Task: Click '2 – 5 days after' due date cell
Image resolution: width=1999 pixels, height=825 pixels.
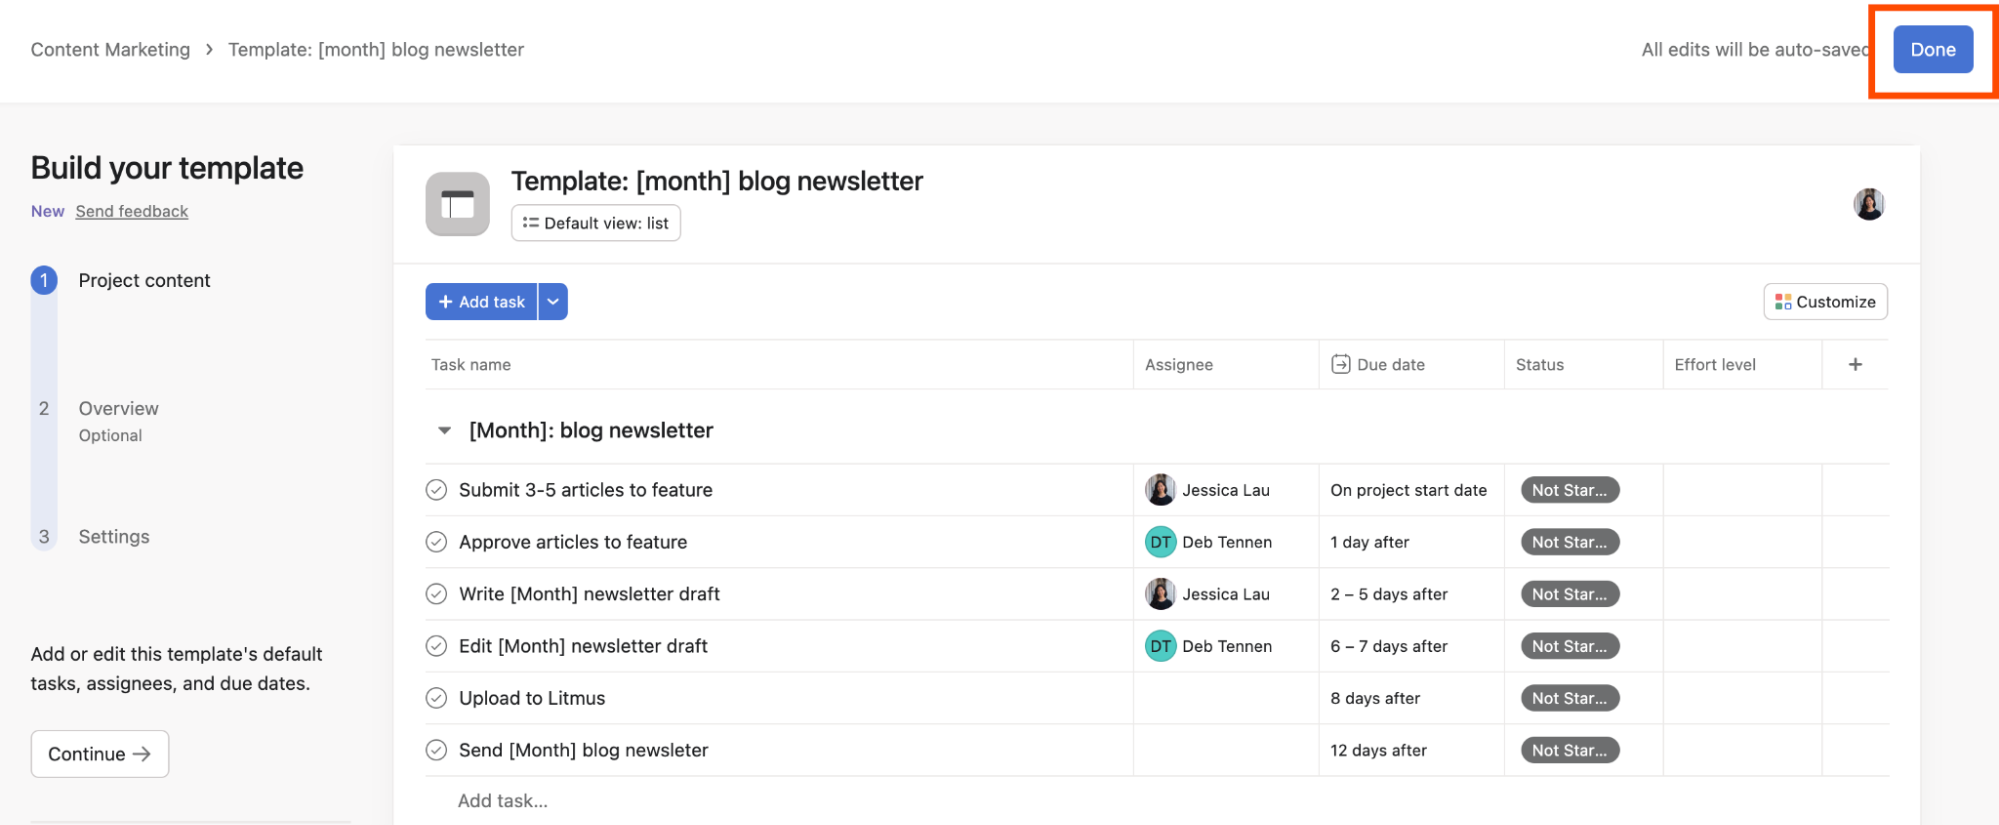Action: pos(1411,594)
